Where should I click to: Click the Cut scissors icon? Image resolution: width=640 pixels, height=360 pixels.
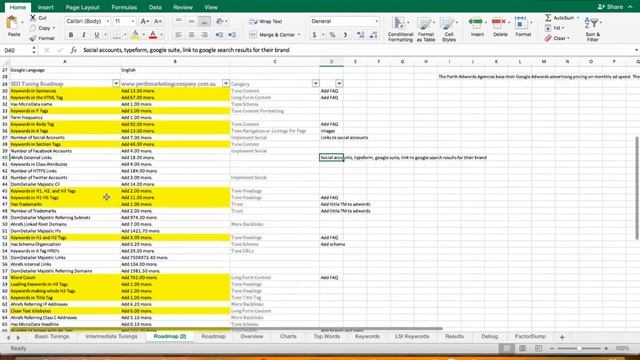(33, 18)
